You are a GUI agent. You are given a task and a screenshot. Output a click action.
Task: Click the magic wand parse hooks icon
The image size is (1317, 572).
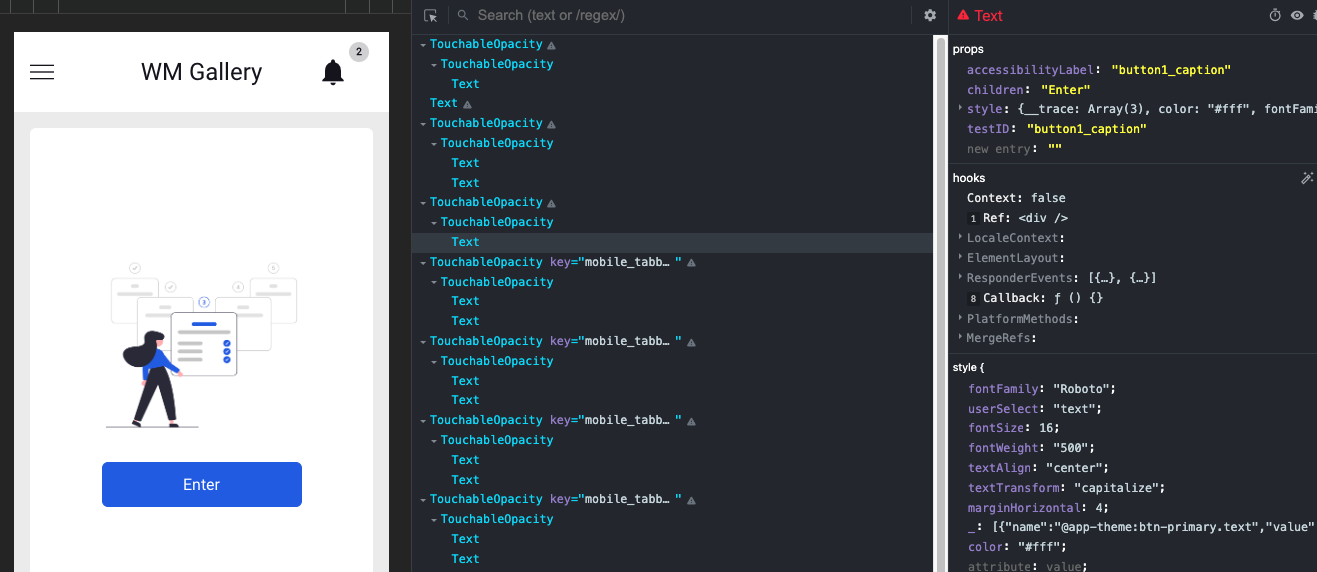[x=1306, y=178]
